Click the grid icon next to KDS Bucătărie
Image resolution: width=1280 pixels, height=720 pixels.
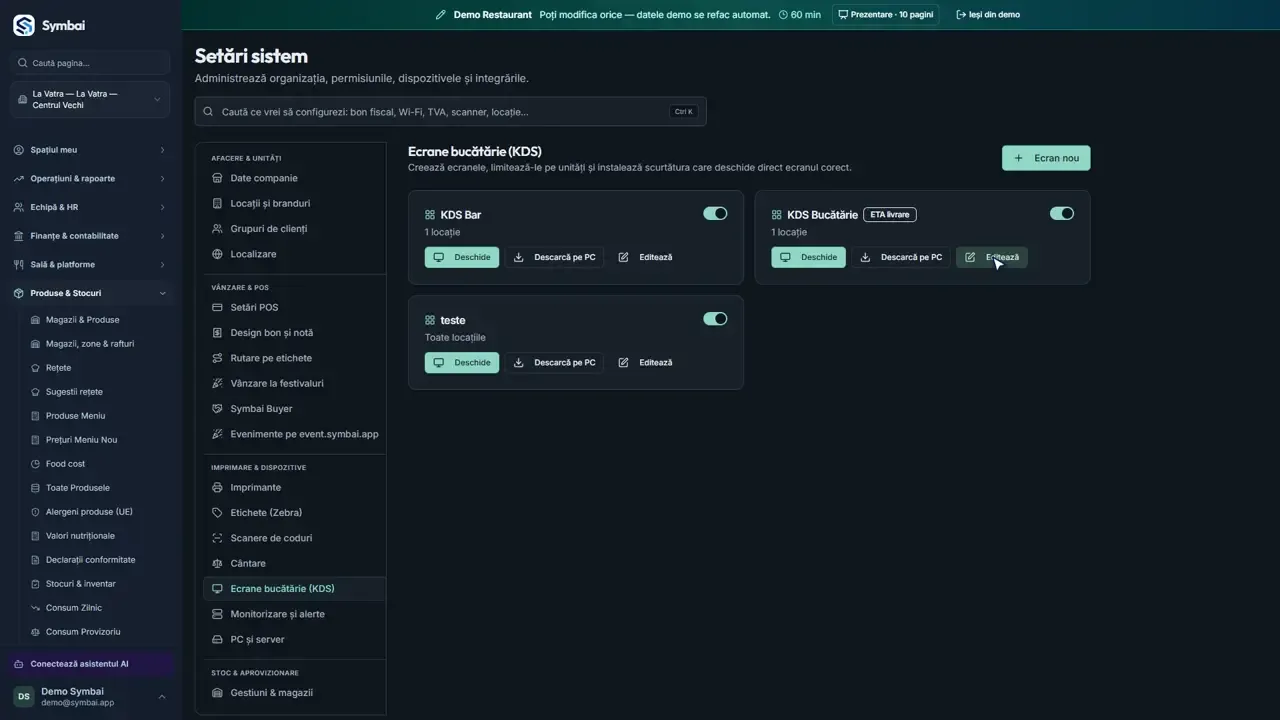coord(776,215)
